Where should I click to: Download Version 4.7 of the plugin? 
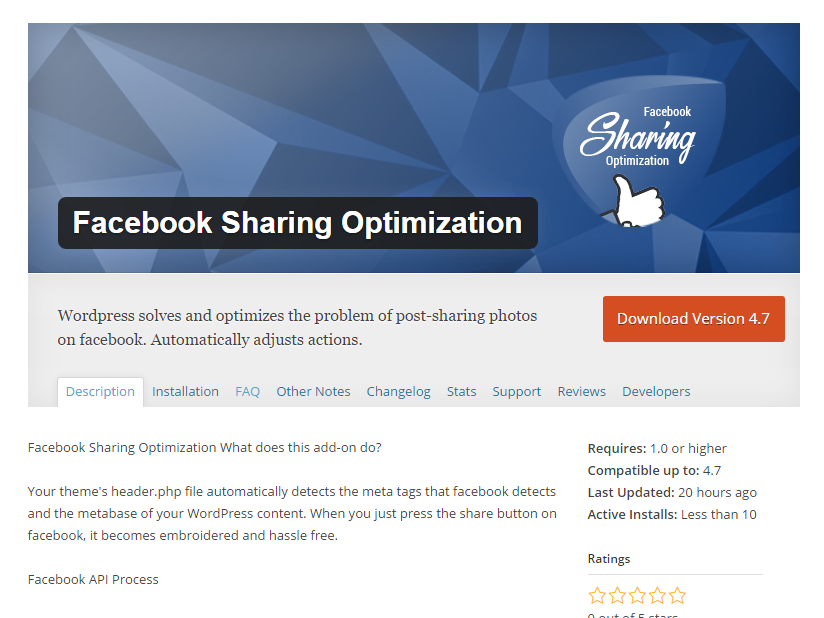(x=693, y=318)
